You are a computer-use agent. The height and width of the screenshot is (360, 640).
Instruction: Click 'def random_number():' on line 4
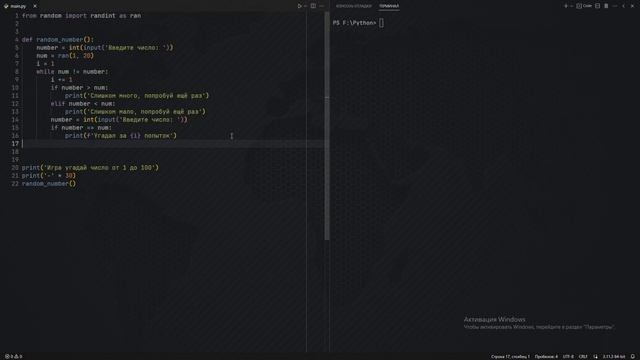pos(58,40)
